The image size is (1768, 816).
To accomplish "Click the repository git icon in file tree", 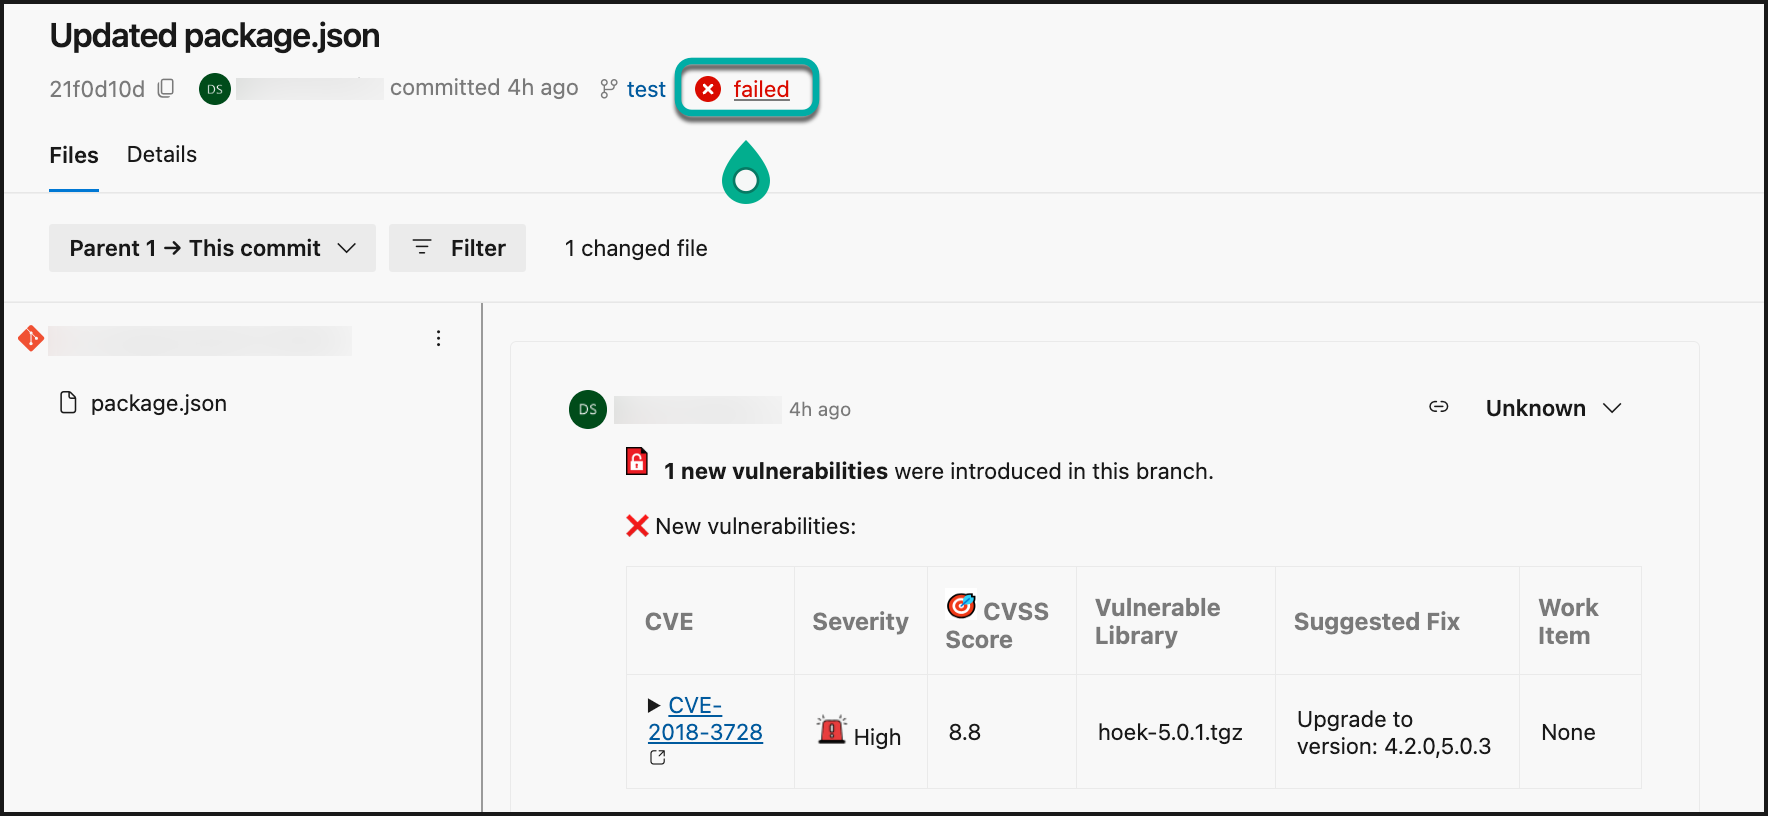I will (x=31, y=339).
